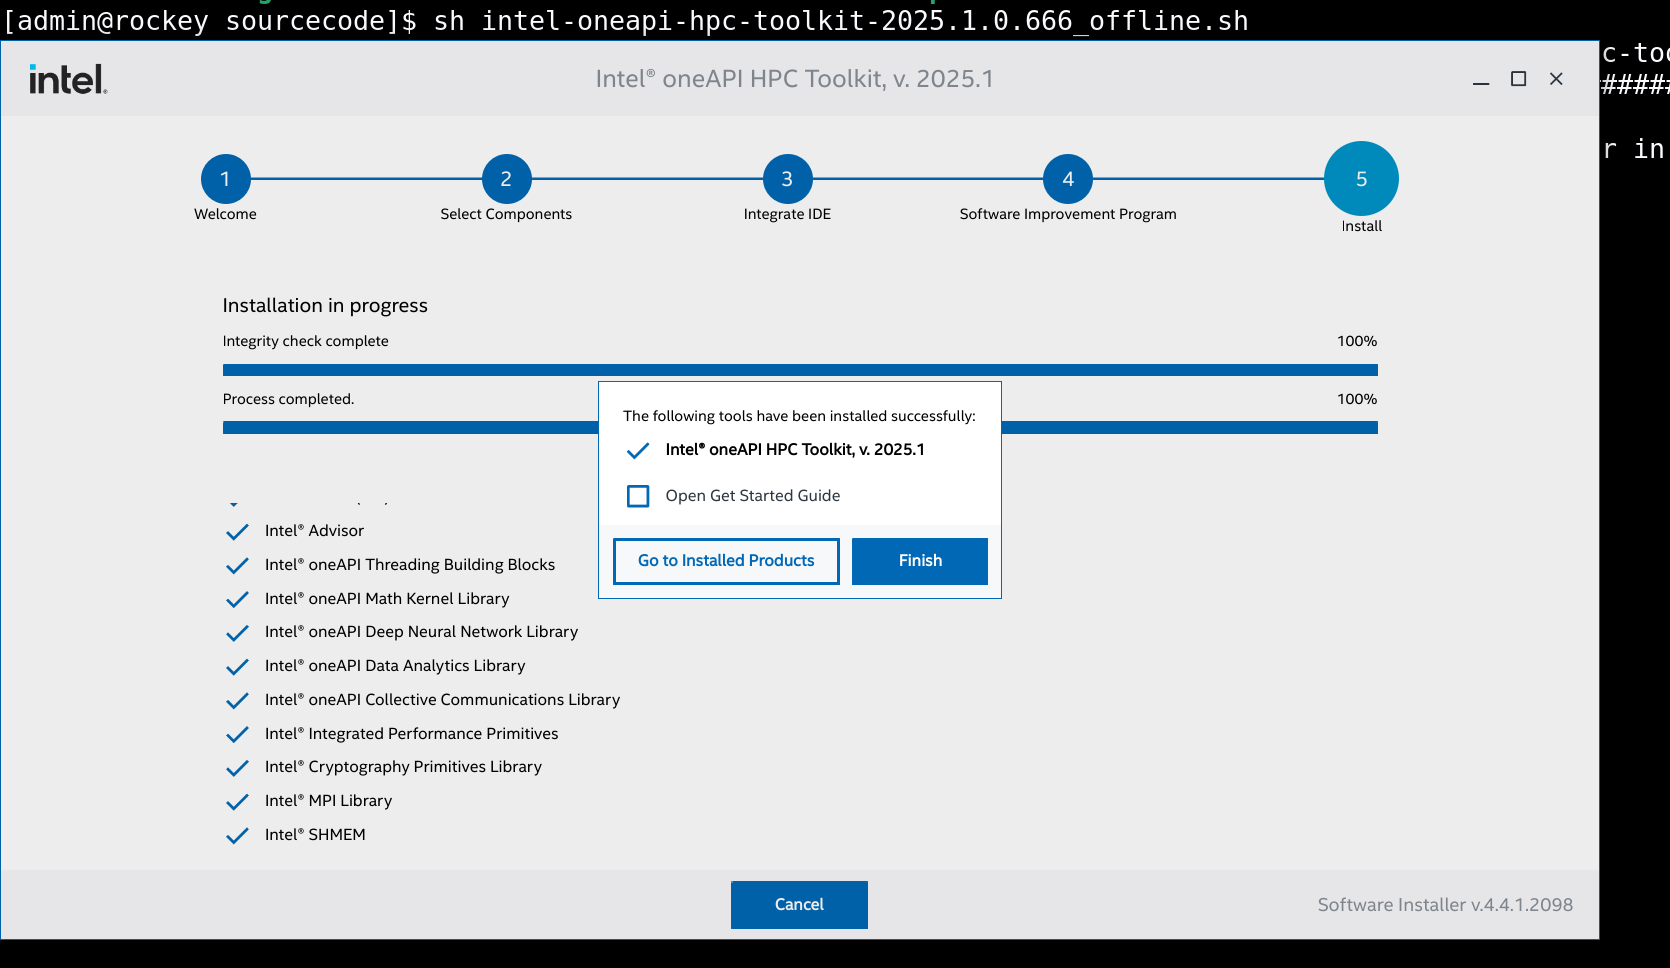Select step 3 Integrate IDE circle
Image resolution: width=1670 pixels, height=968 pixels.
tap(787, 179)
